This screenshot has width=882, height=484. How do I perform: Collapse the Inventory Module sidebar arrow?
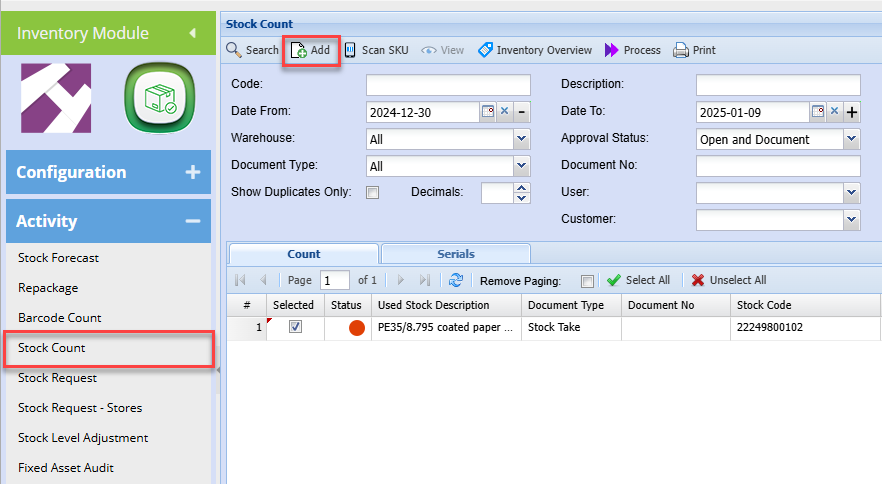(x=192, y=33)
